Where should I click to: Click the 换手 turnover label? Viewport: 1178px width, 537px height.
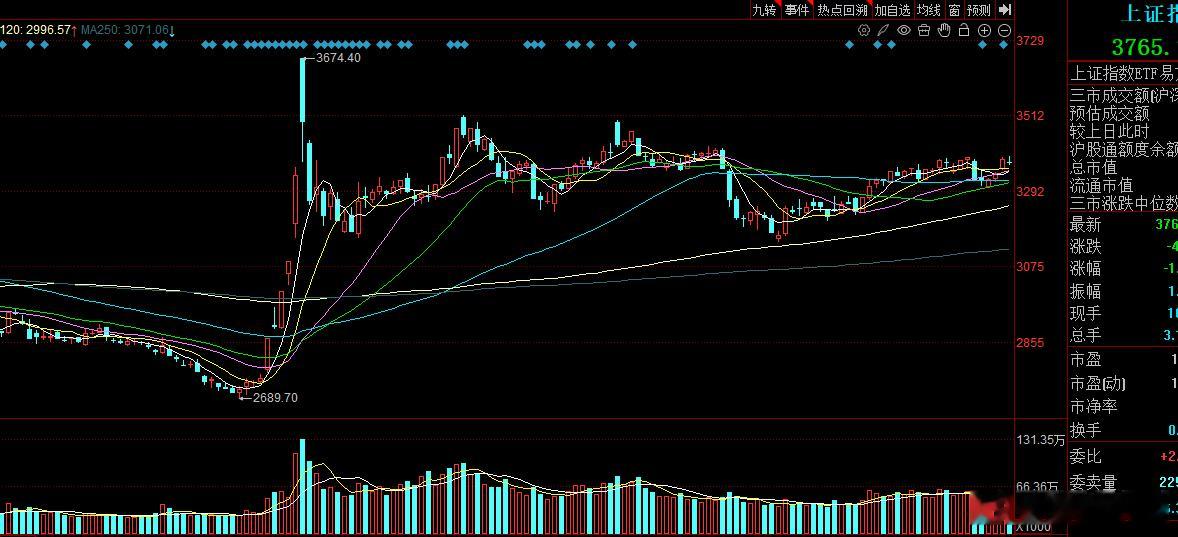(x=1085, y=430)
